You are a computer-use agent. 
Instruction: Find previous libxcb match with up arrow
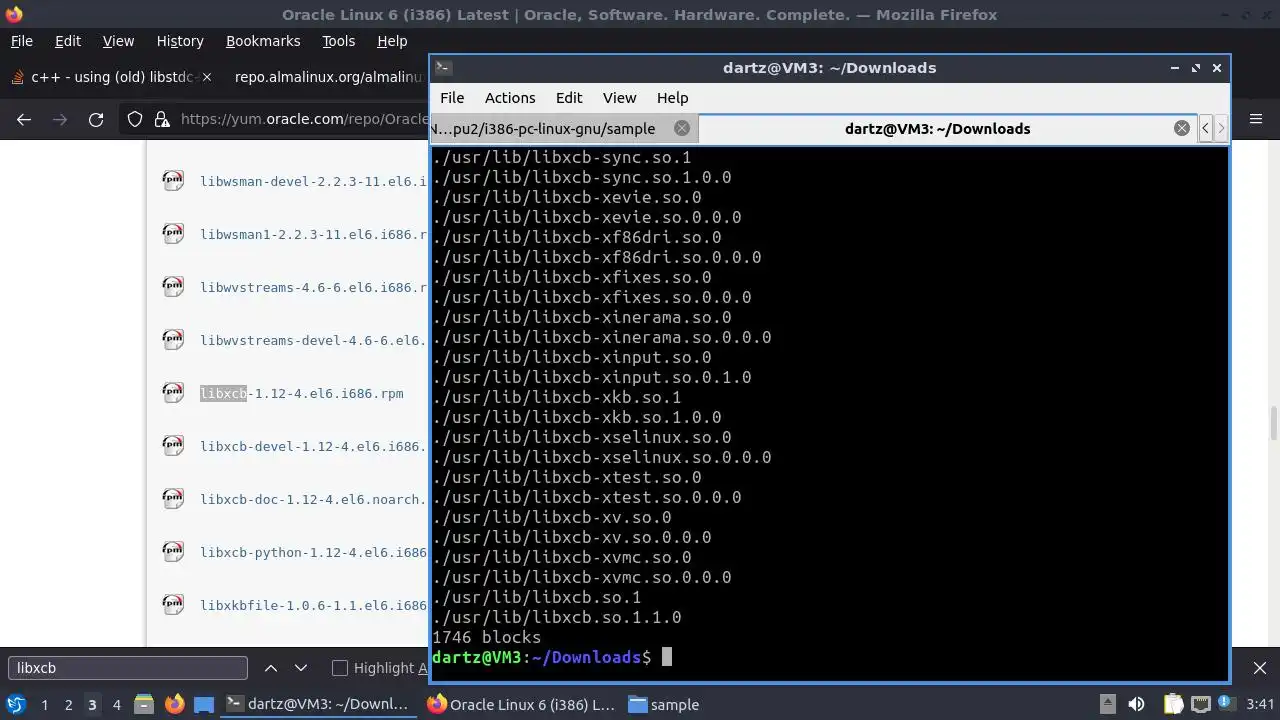(271, 668)
